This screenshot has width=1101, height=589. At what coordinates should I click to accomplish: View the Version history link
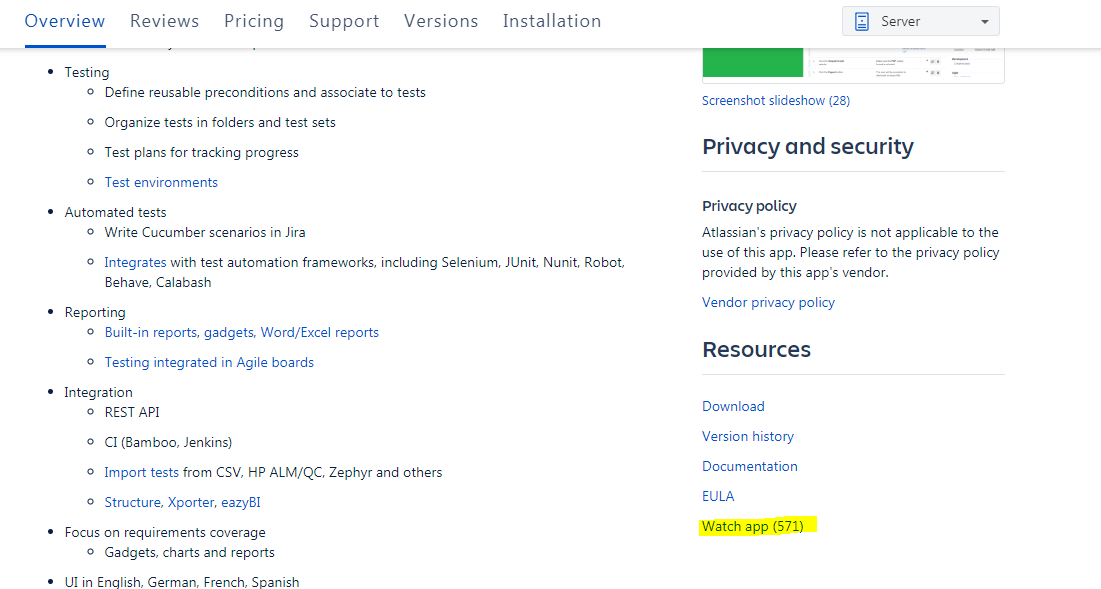pos(747,436)
